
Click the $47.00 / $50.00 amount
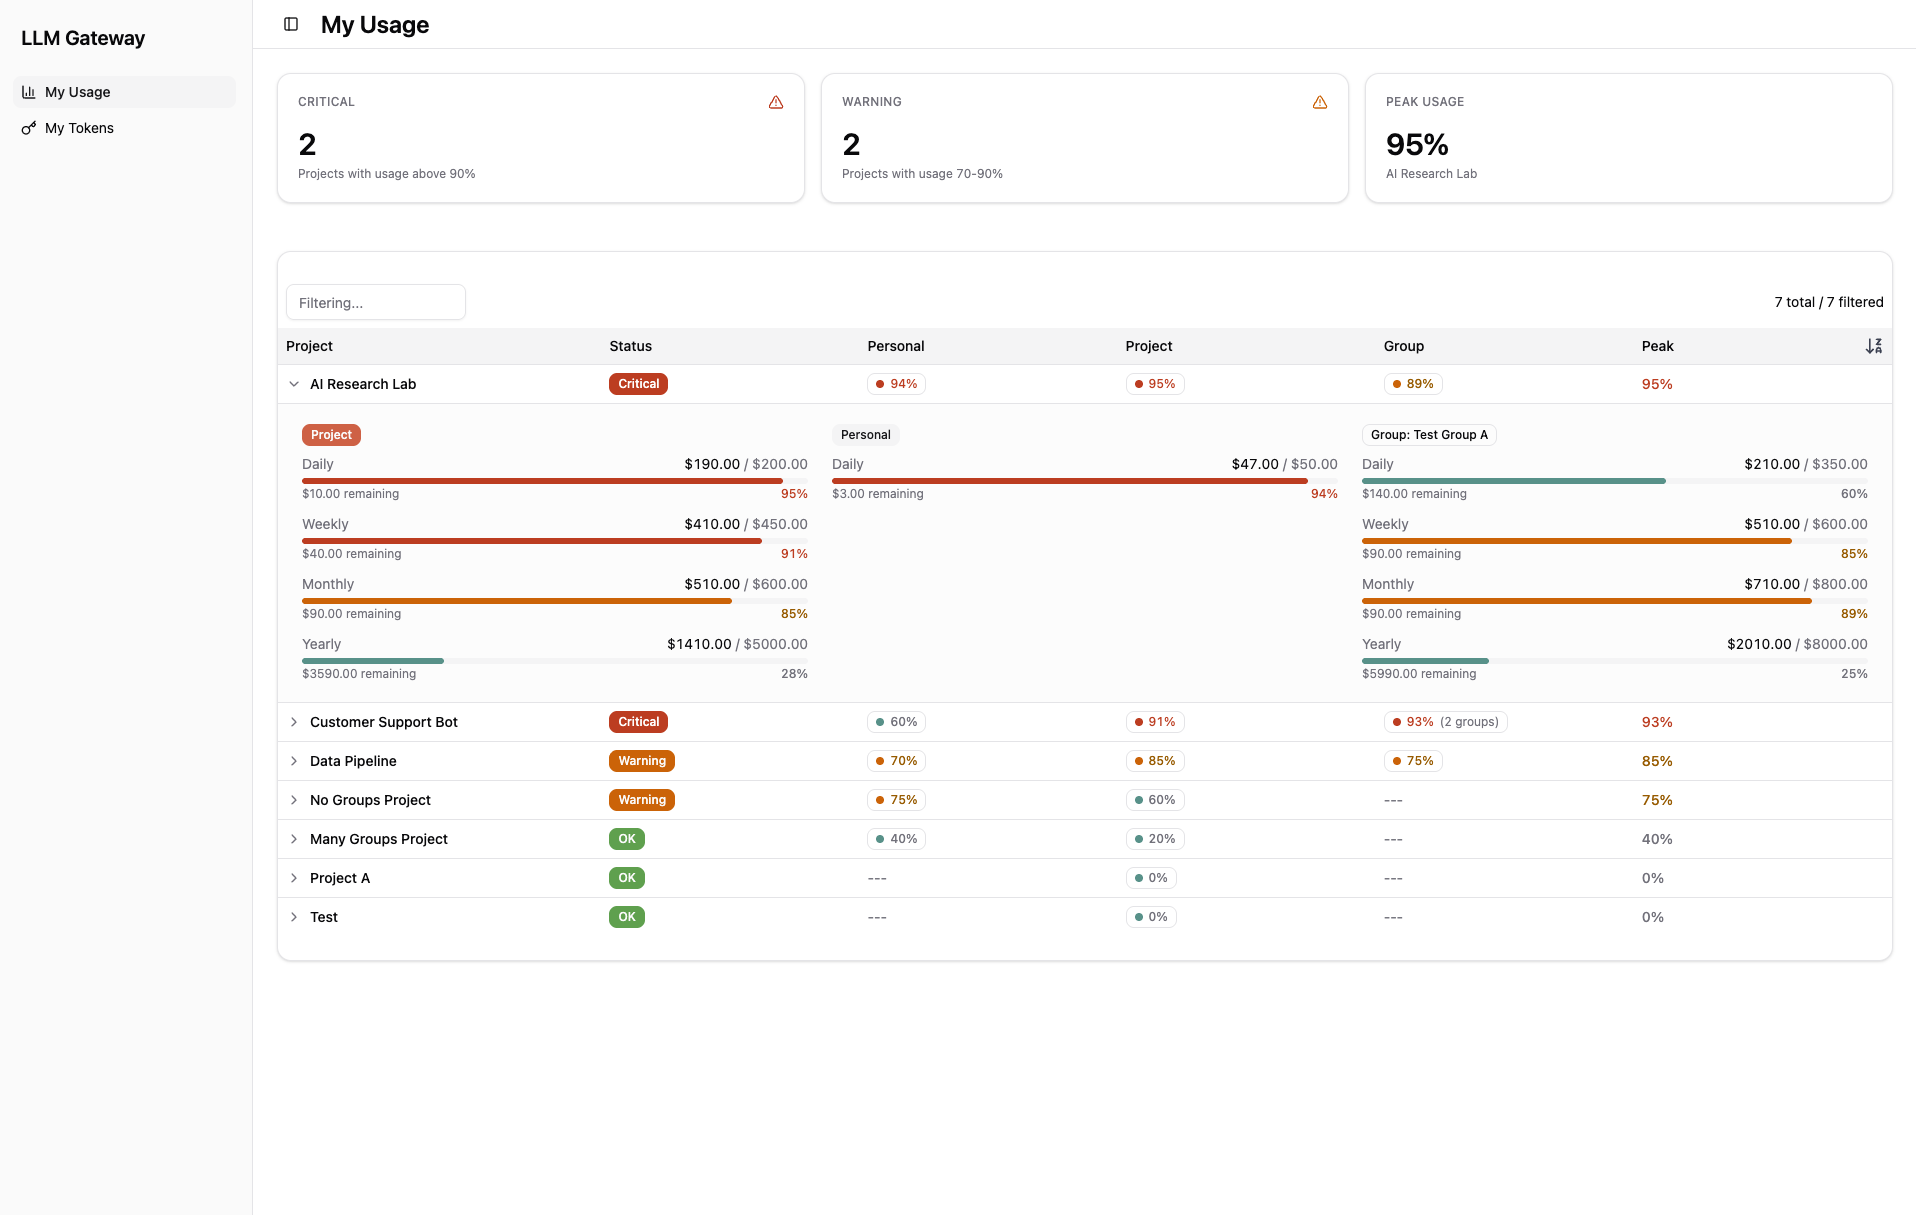pos(1284,464)
